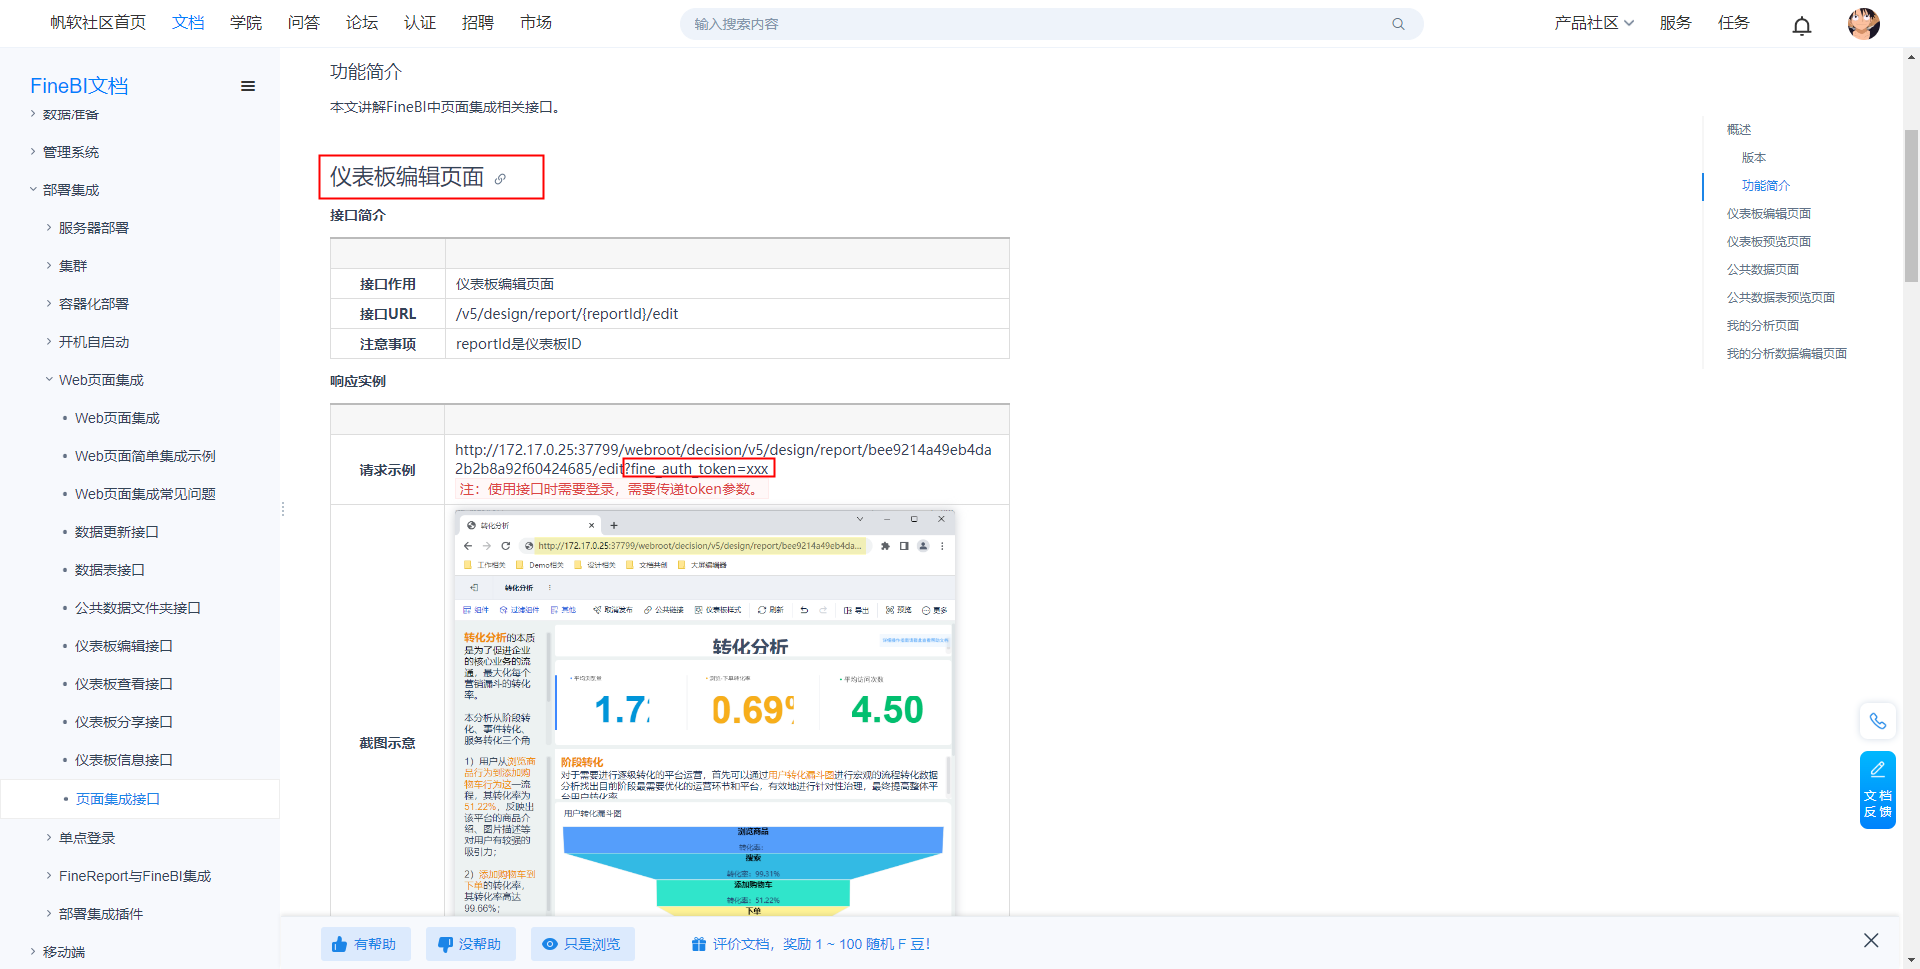
Task: Jump to 仪表板预览页面 in outline
Action: (1769, 242)
